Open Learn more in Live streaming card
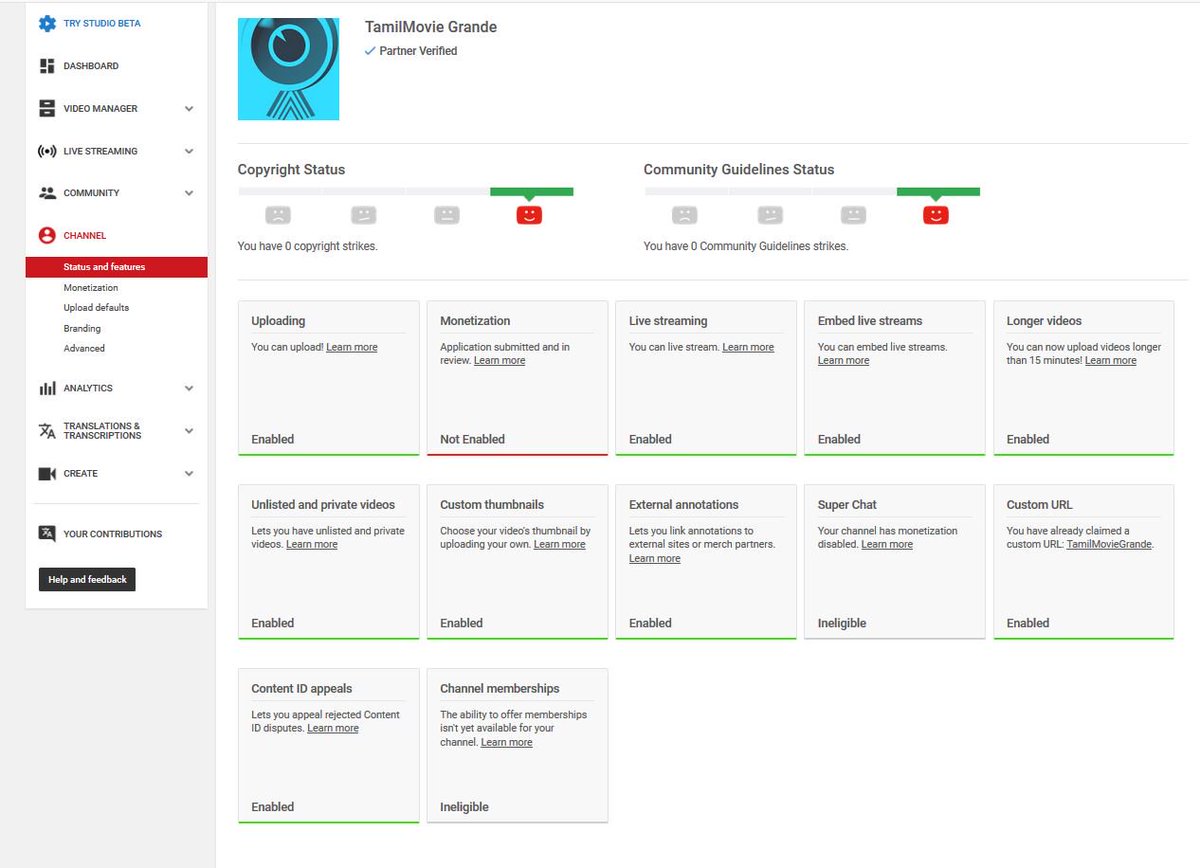 [x=748, y=347]
